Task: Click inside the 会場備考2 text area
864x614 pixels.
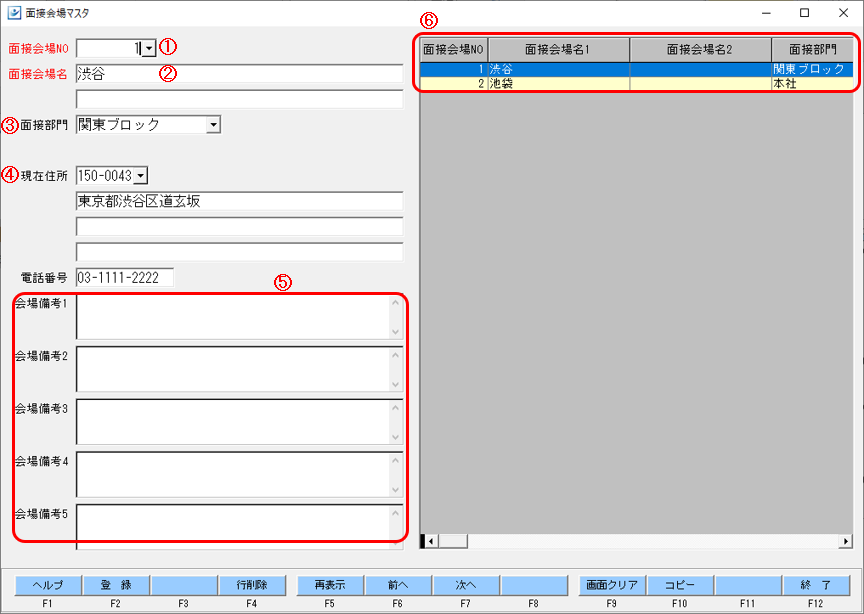Action: (233, 369)
